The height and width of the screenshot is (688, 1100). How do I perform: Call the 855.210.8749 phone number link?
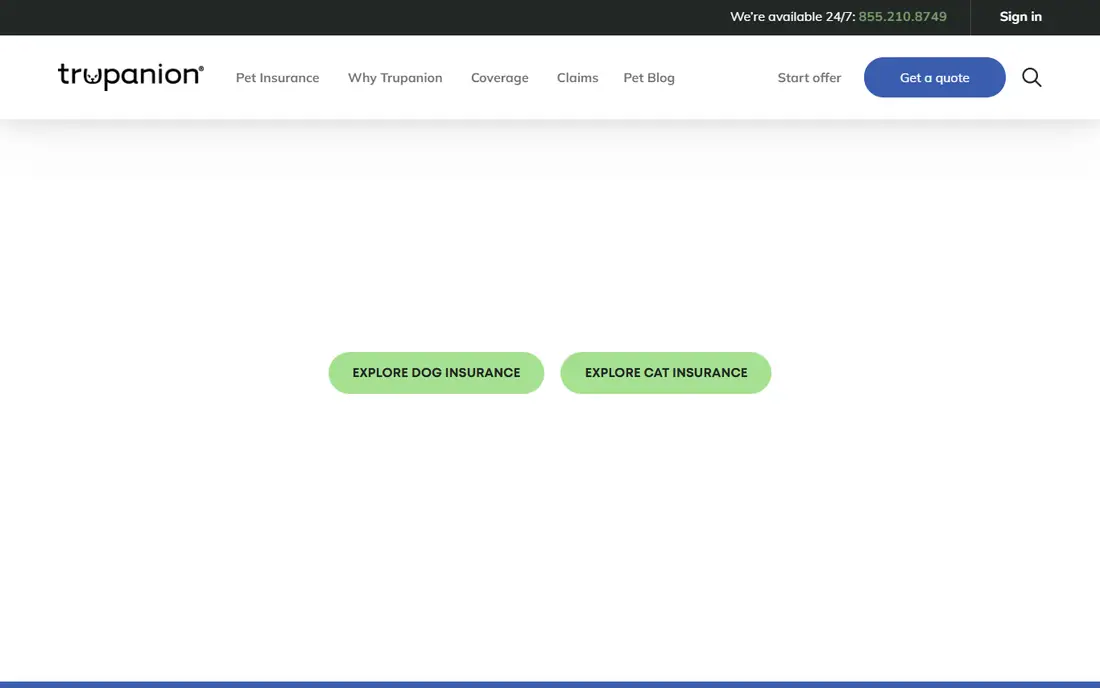point(902,16)
